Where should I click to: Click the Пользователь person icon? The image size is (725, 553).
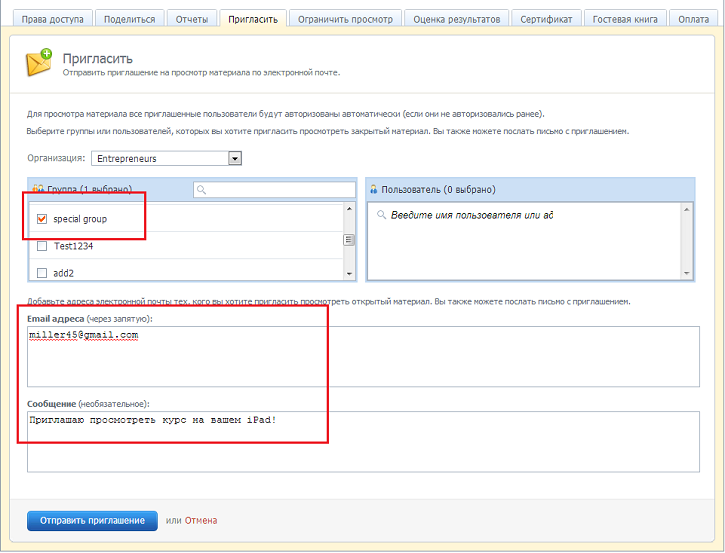374,189
